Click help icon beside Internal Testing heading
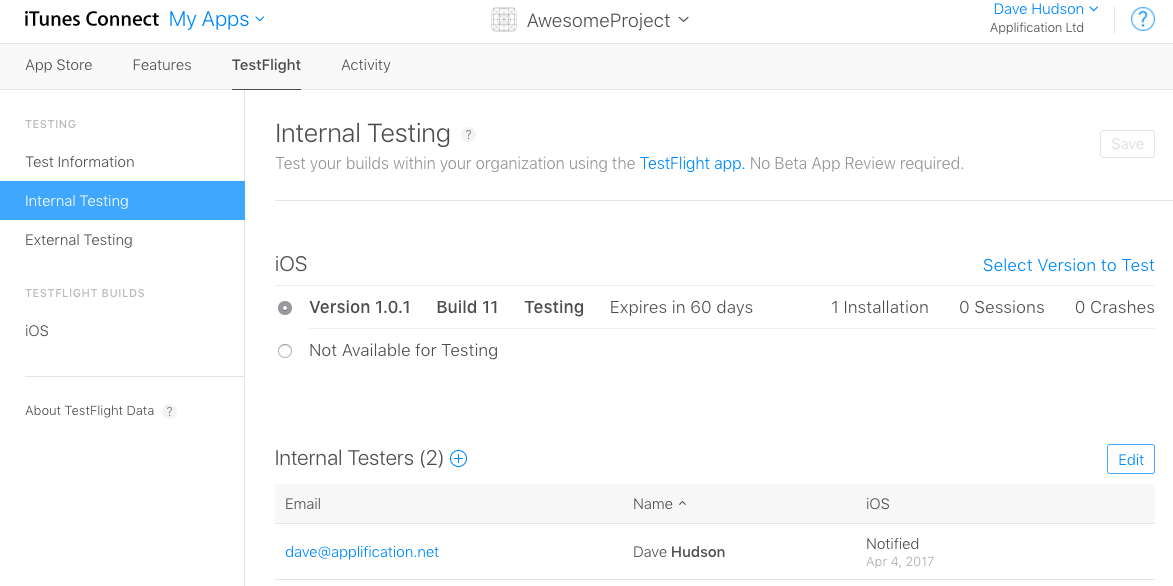 point(468,135)
